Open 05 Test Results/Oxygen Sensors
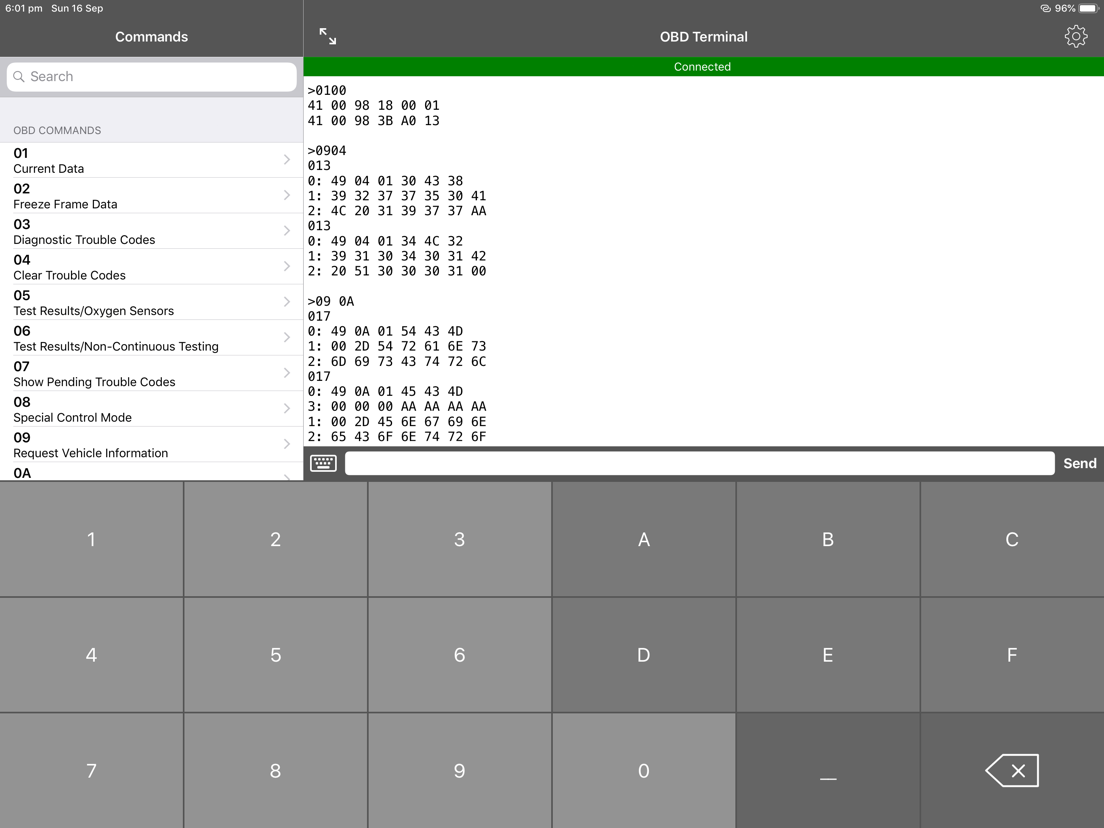Image resolution: width=1104 pixels, height=828 pixels. pos(151,303)
